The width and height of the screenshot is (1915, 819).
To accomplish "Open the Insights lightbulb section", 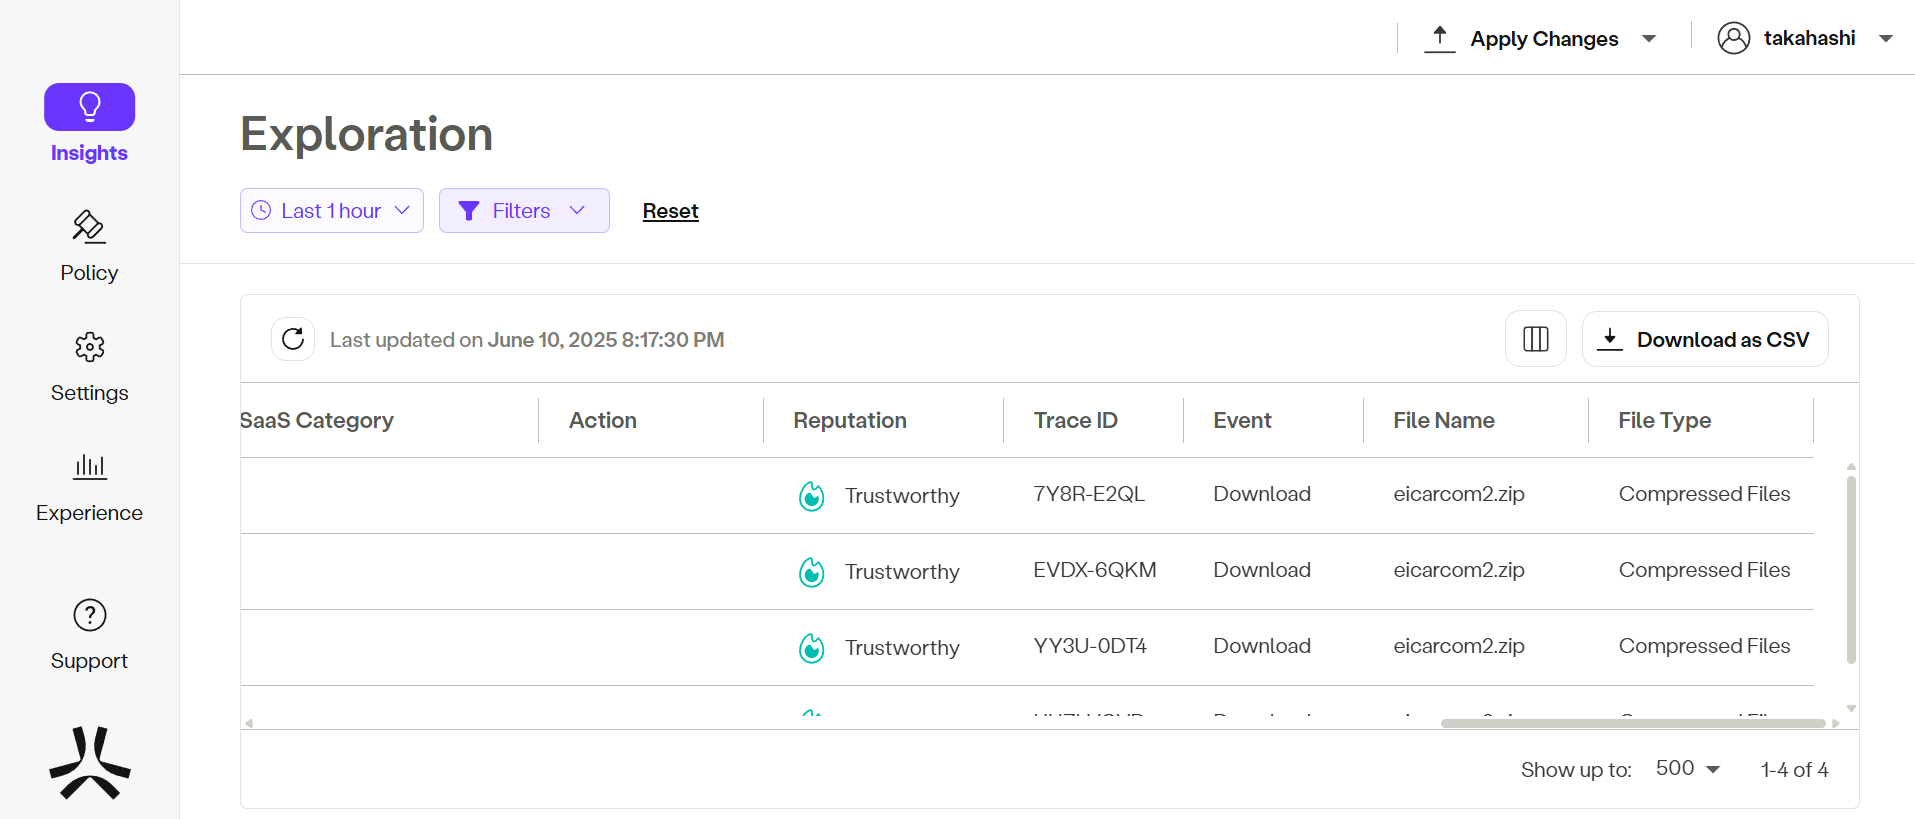I will pyautogui.click(x=89, y=108).
